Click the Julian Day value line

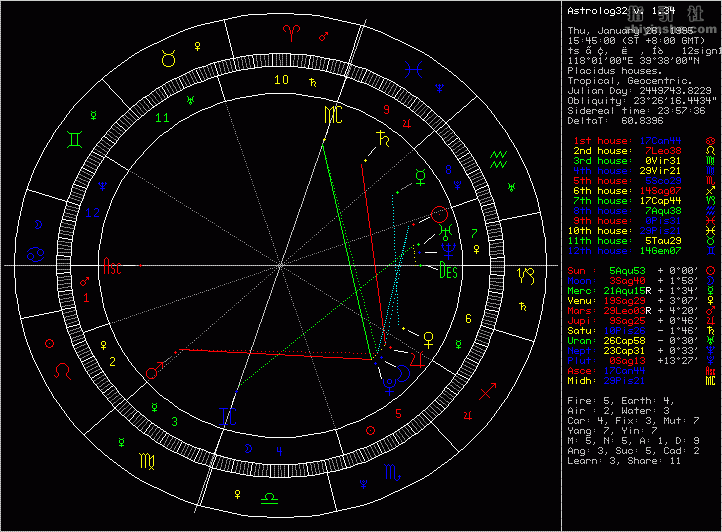click(x=639, y=91)
